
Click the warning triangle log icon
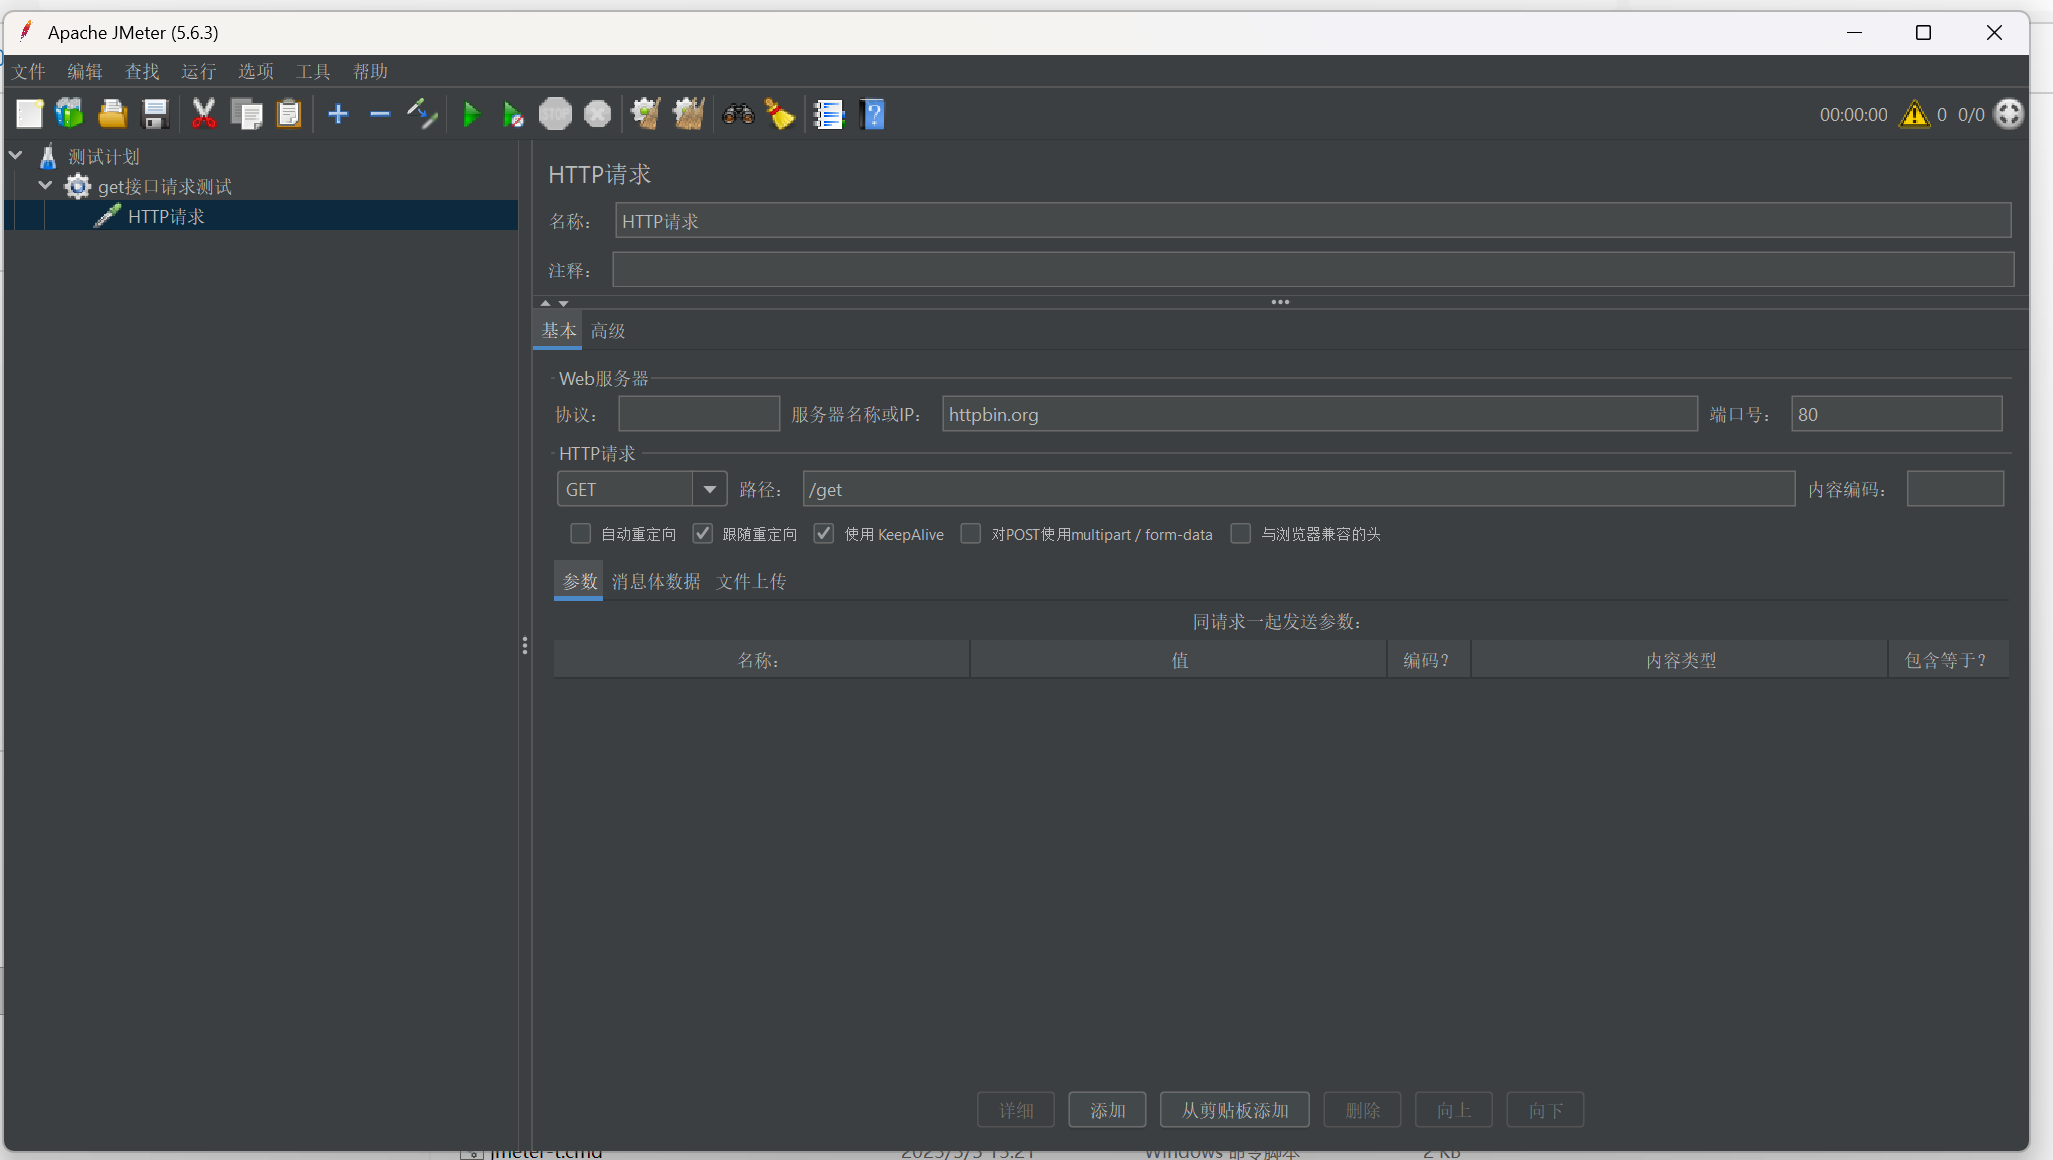[x=1914, y=115]
